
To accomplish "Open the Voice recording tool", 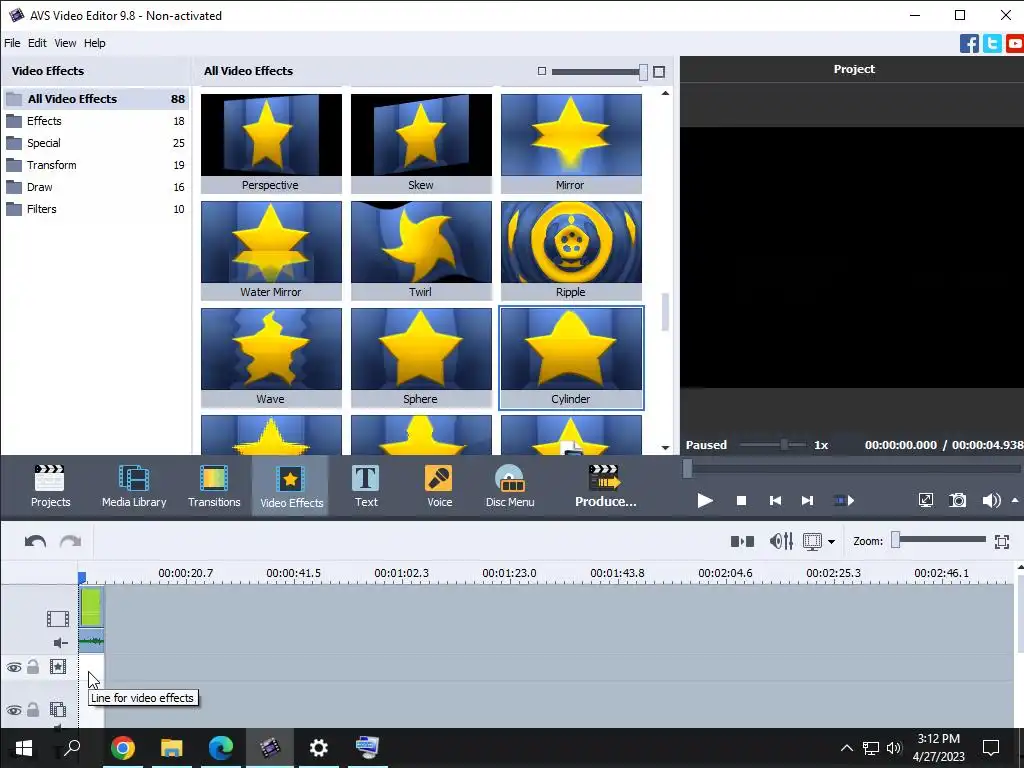I will pyautogui.click(x=439, y=486).
